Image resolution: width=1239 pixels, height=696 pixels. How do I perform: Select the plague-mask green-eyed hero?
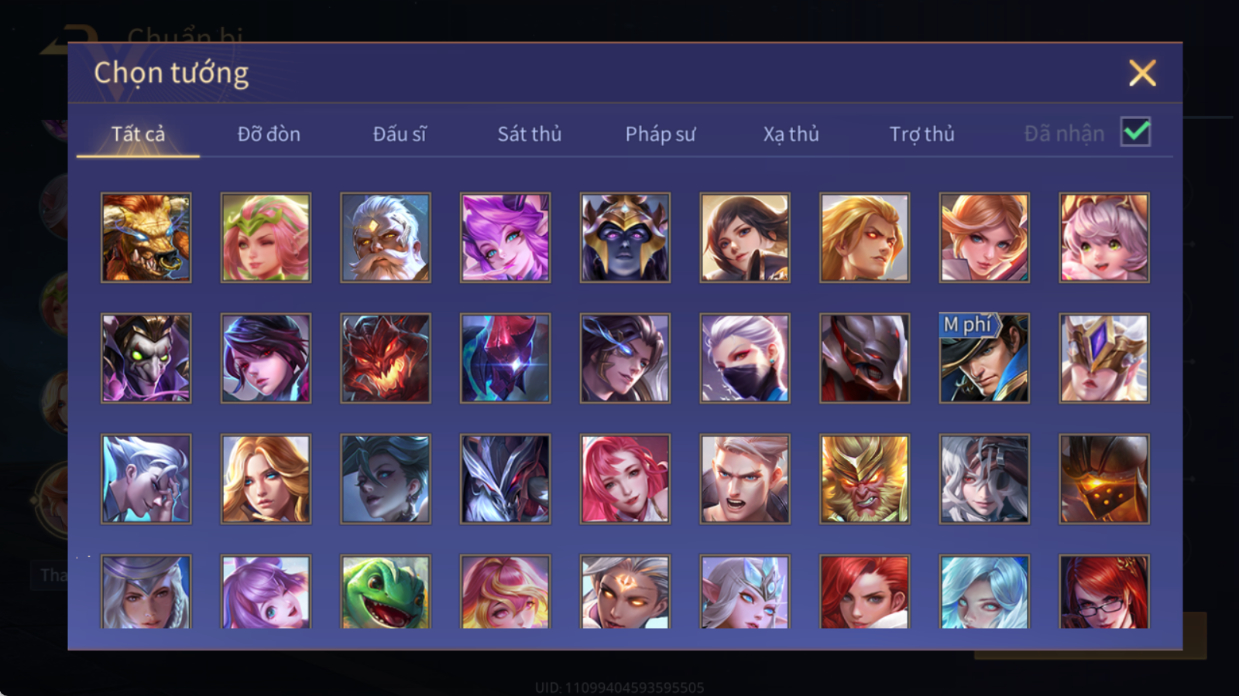146,358
